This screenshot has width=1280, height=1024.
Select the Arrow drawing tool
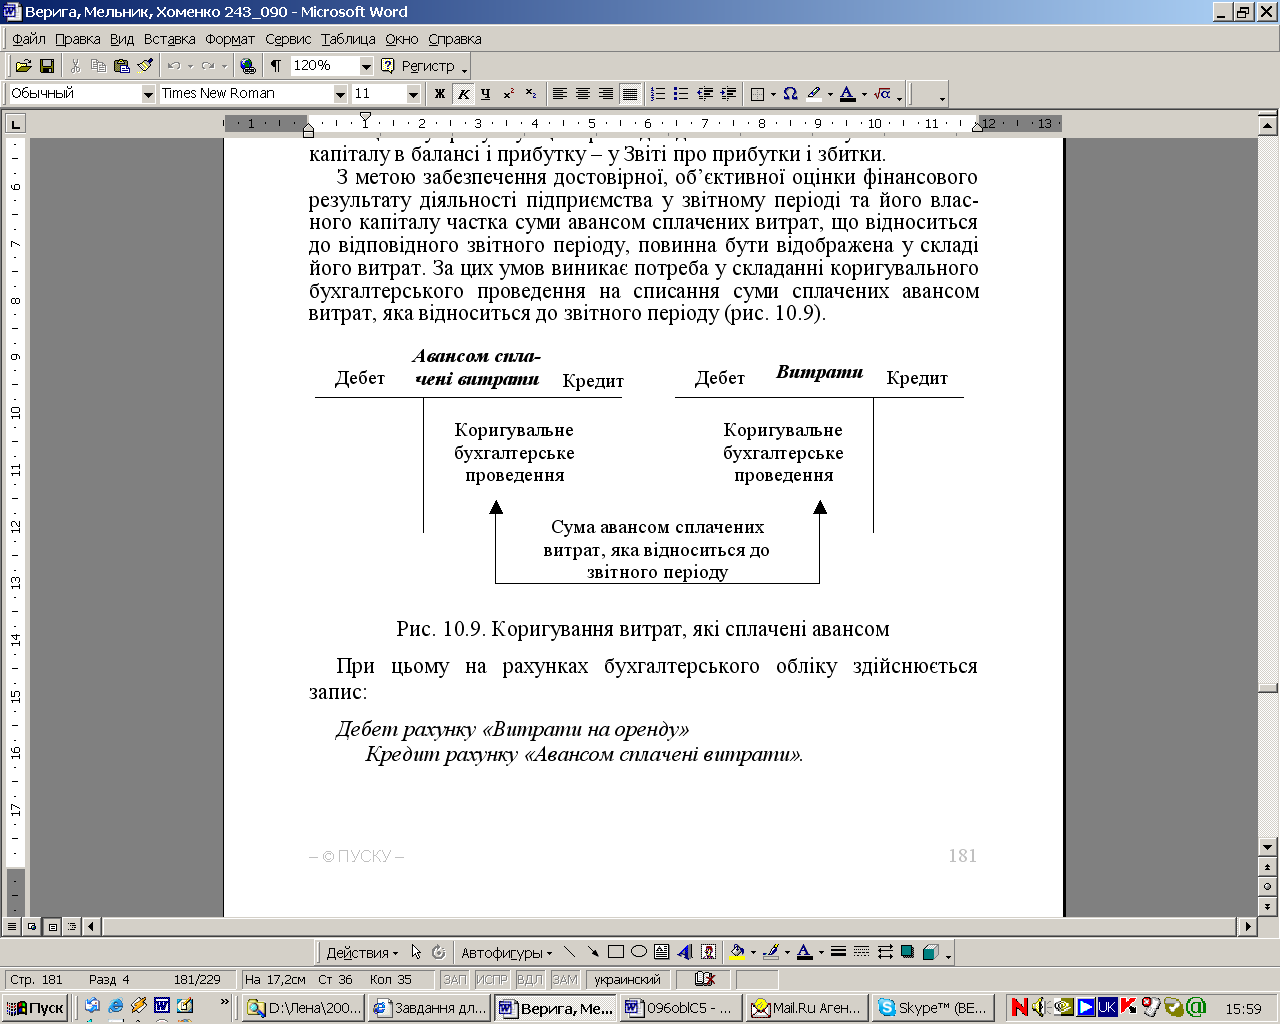pyautogui.click(x=593, y=952)
